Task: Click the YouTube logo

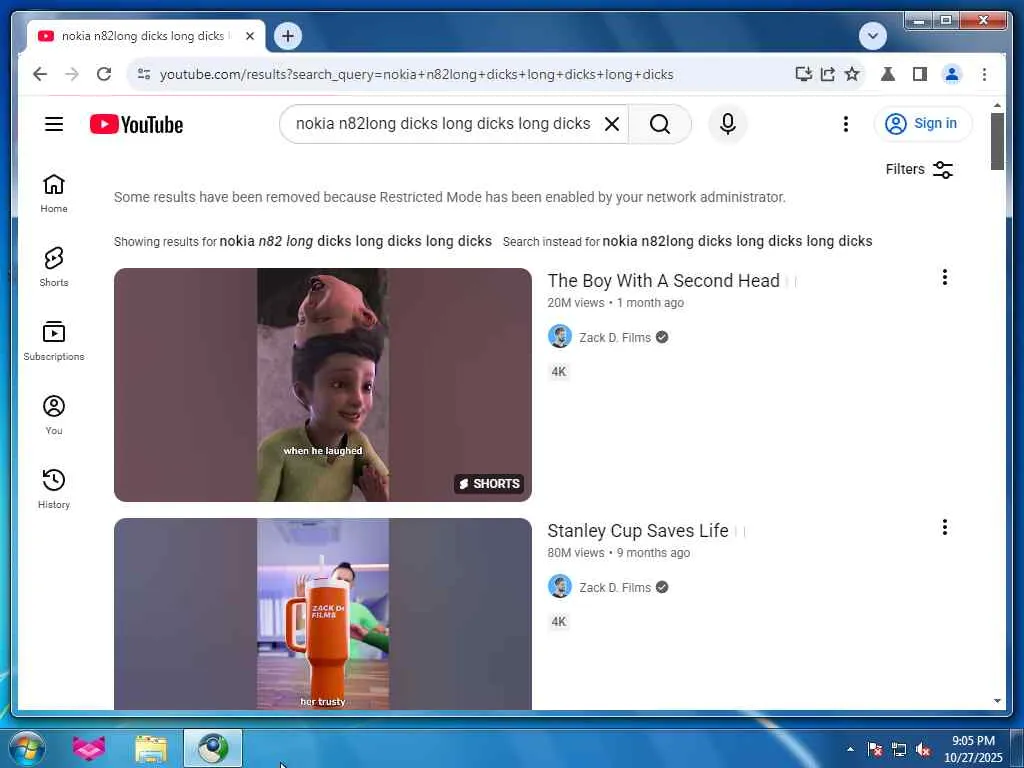Action: (x=136, y=124)
